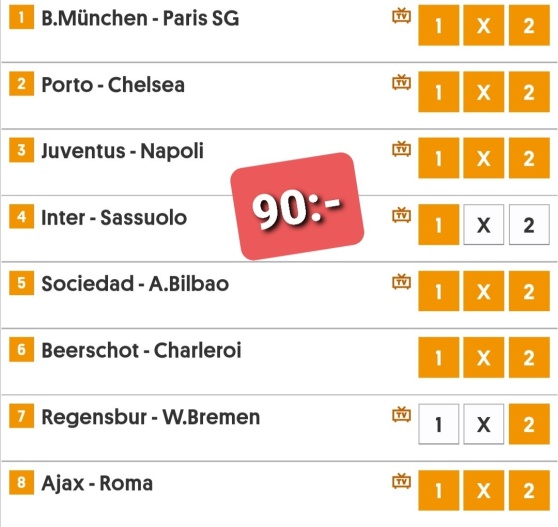Enable X (draw) for Inter - Sassuolo
Viewport: 558px width, 527px height.
pyautogui.click(x=484, y=225)
